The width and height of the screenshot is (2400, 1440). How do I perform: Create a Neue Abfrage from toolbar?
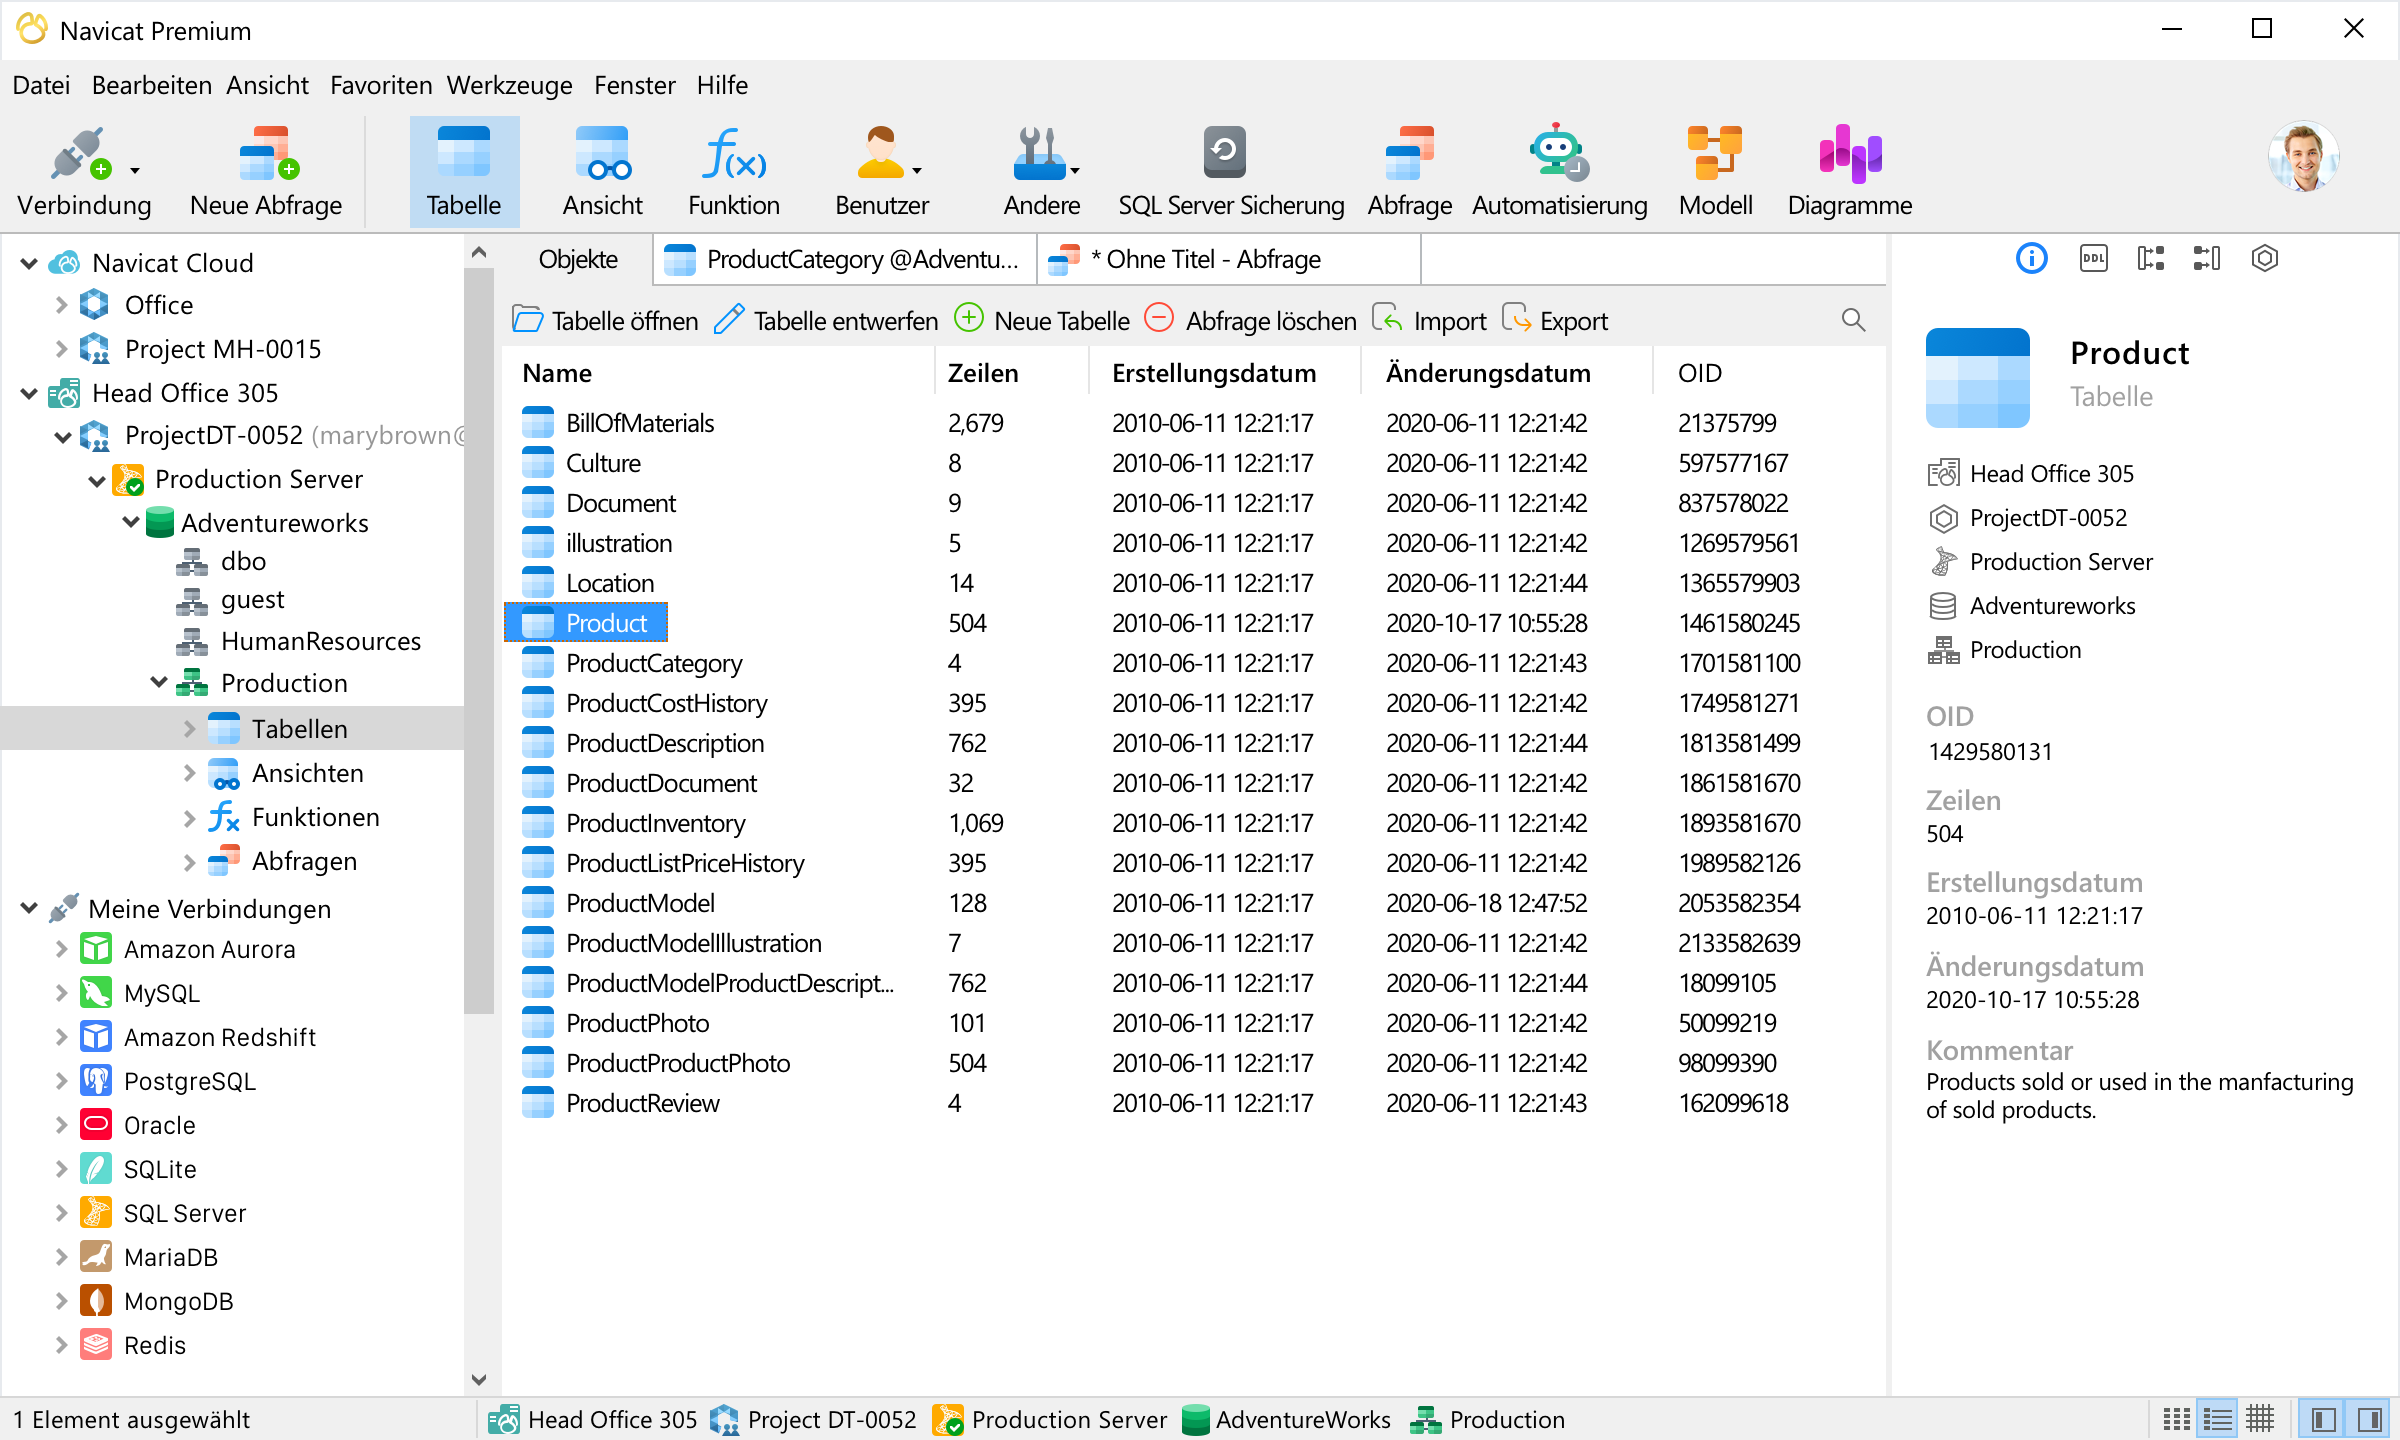266,172
